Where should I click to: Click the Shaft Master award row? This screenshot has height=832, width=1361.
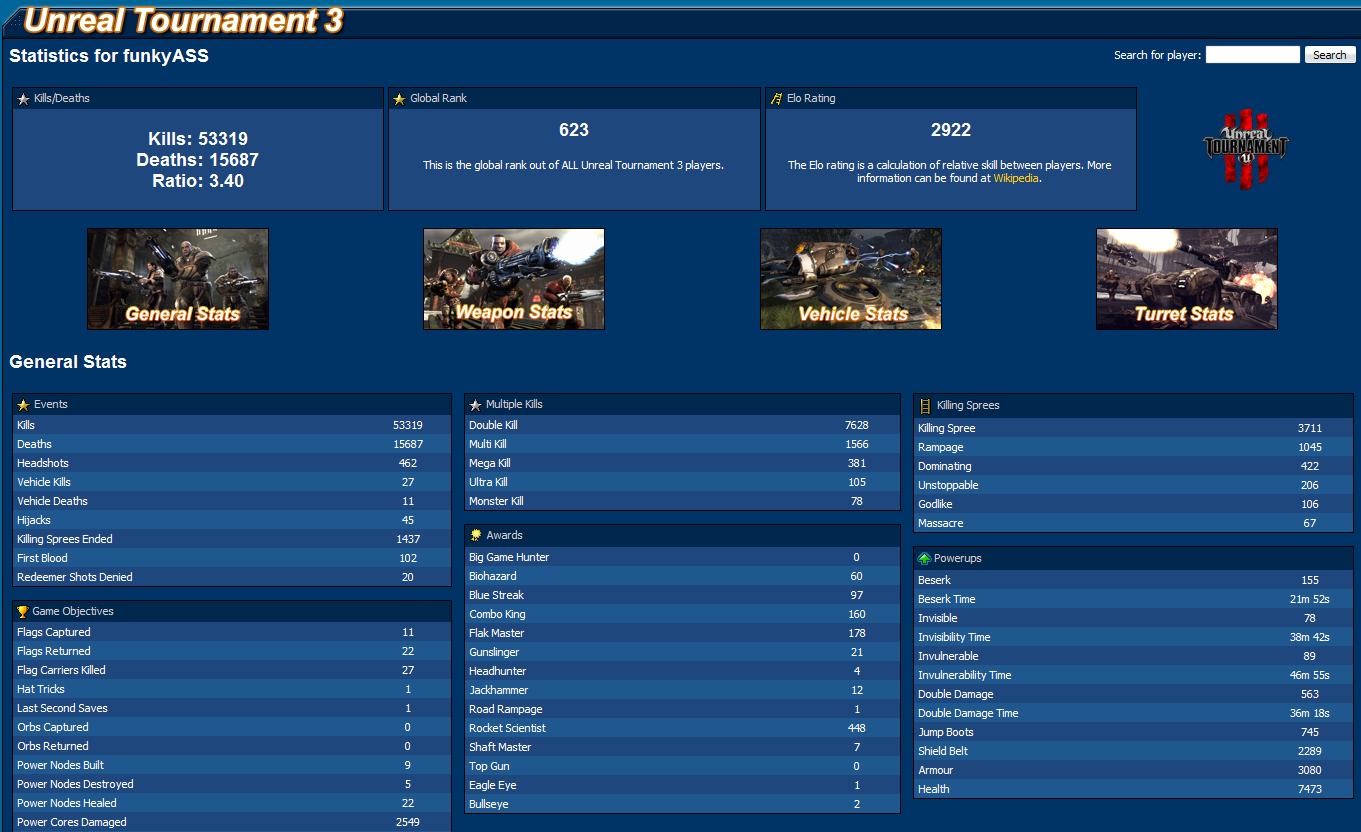tap(683, 747)
